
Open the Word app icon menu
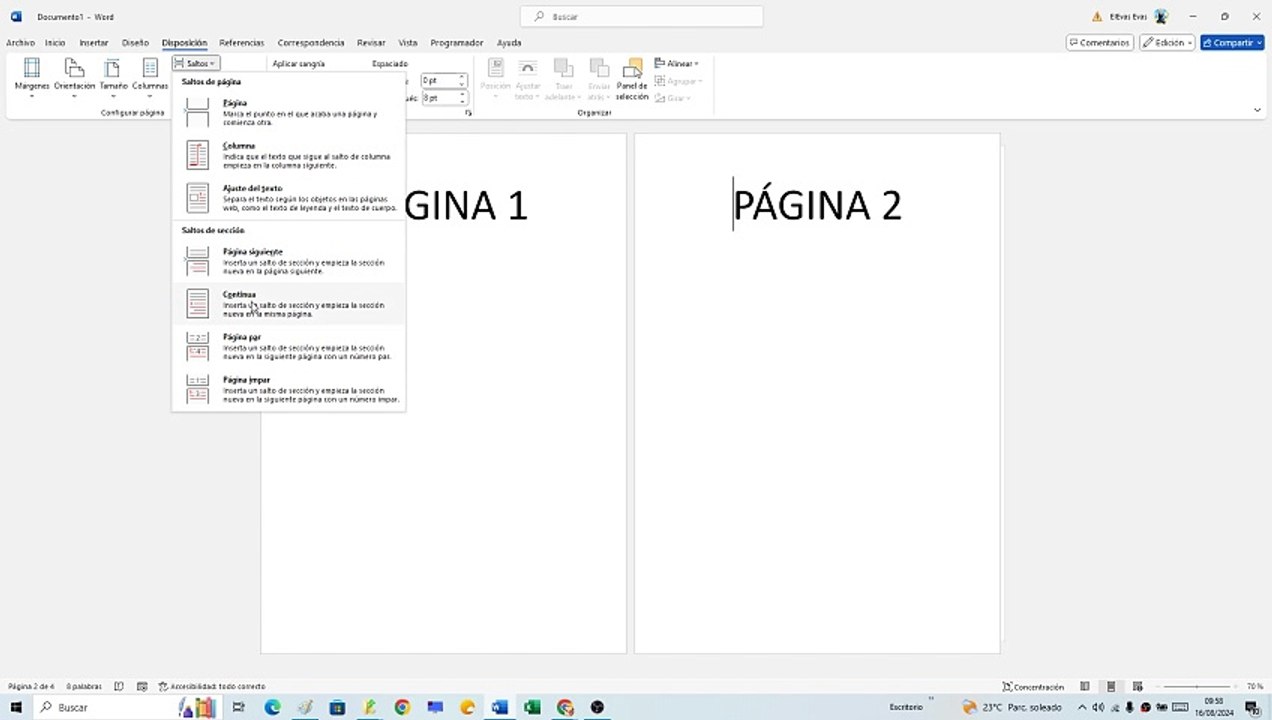[x=16, y=17]
